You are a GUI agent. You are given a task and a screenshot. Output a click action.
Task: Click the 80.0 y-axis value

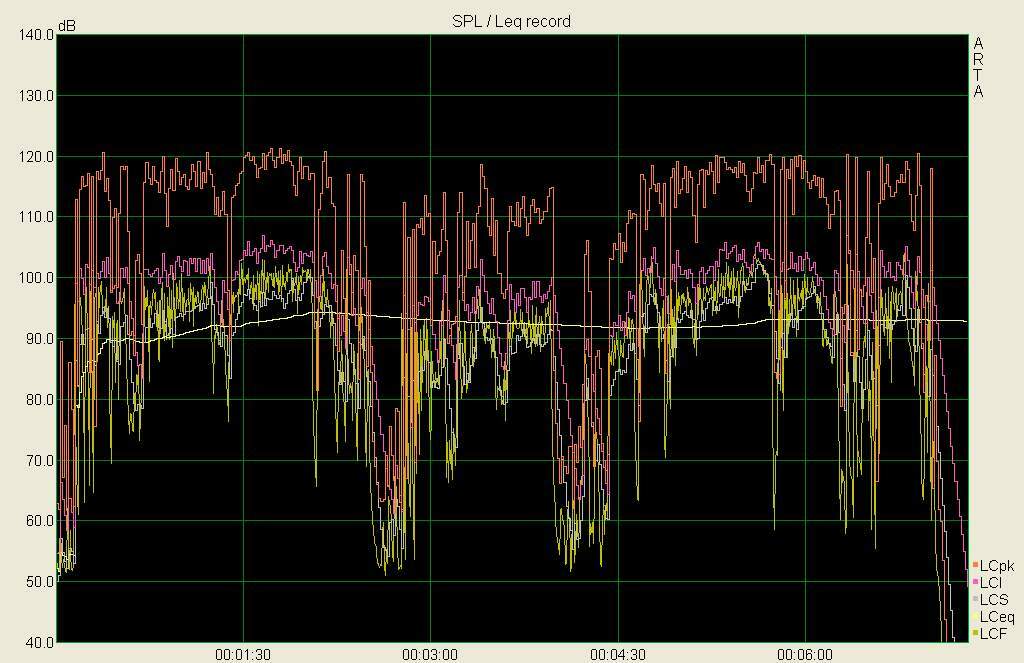pos(39,399)
